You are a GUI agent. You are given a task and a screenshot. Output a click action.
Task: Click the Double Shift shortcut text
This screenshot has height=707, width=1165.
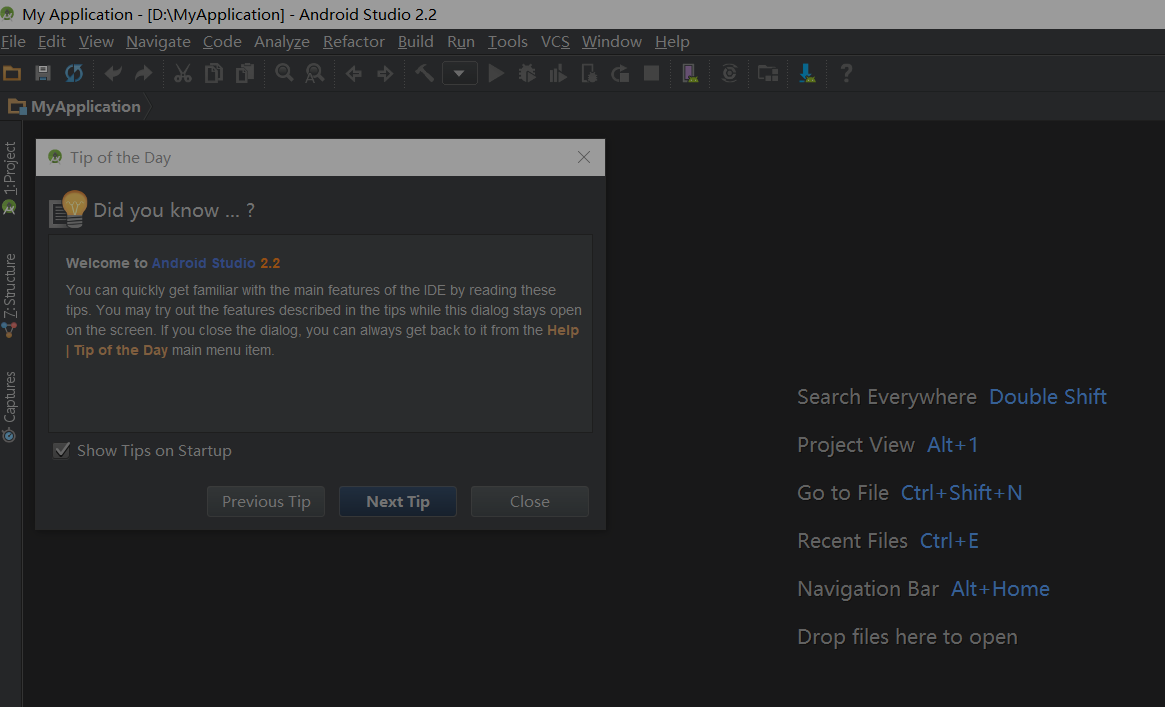tap(1048, 397)
